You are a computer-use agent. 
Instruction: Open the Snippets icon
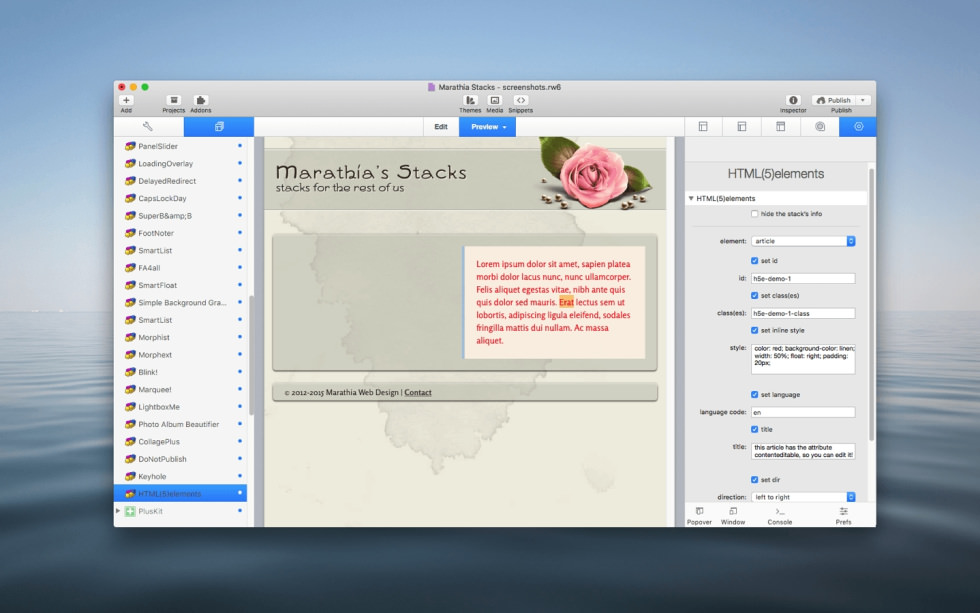click(521, 100)
